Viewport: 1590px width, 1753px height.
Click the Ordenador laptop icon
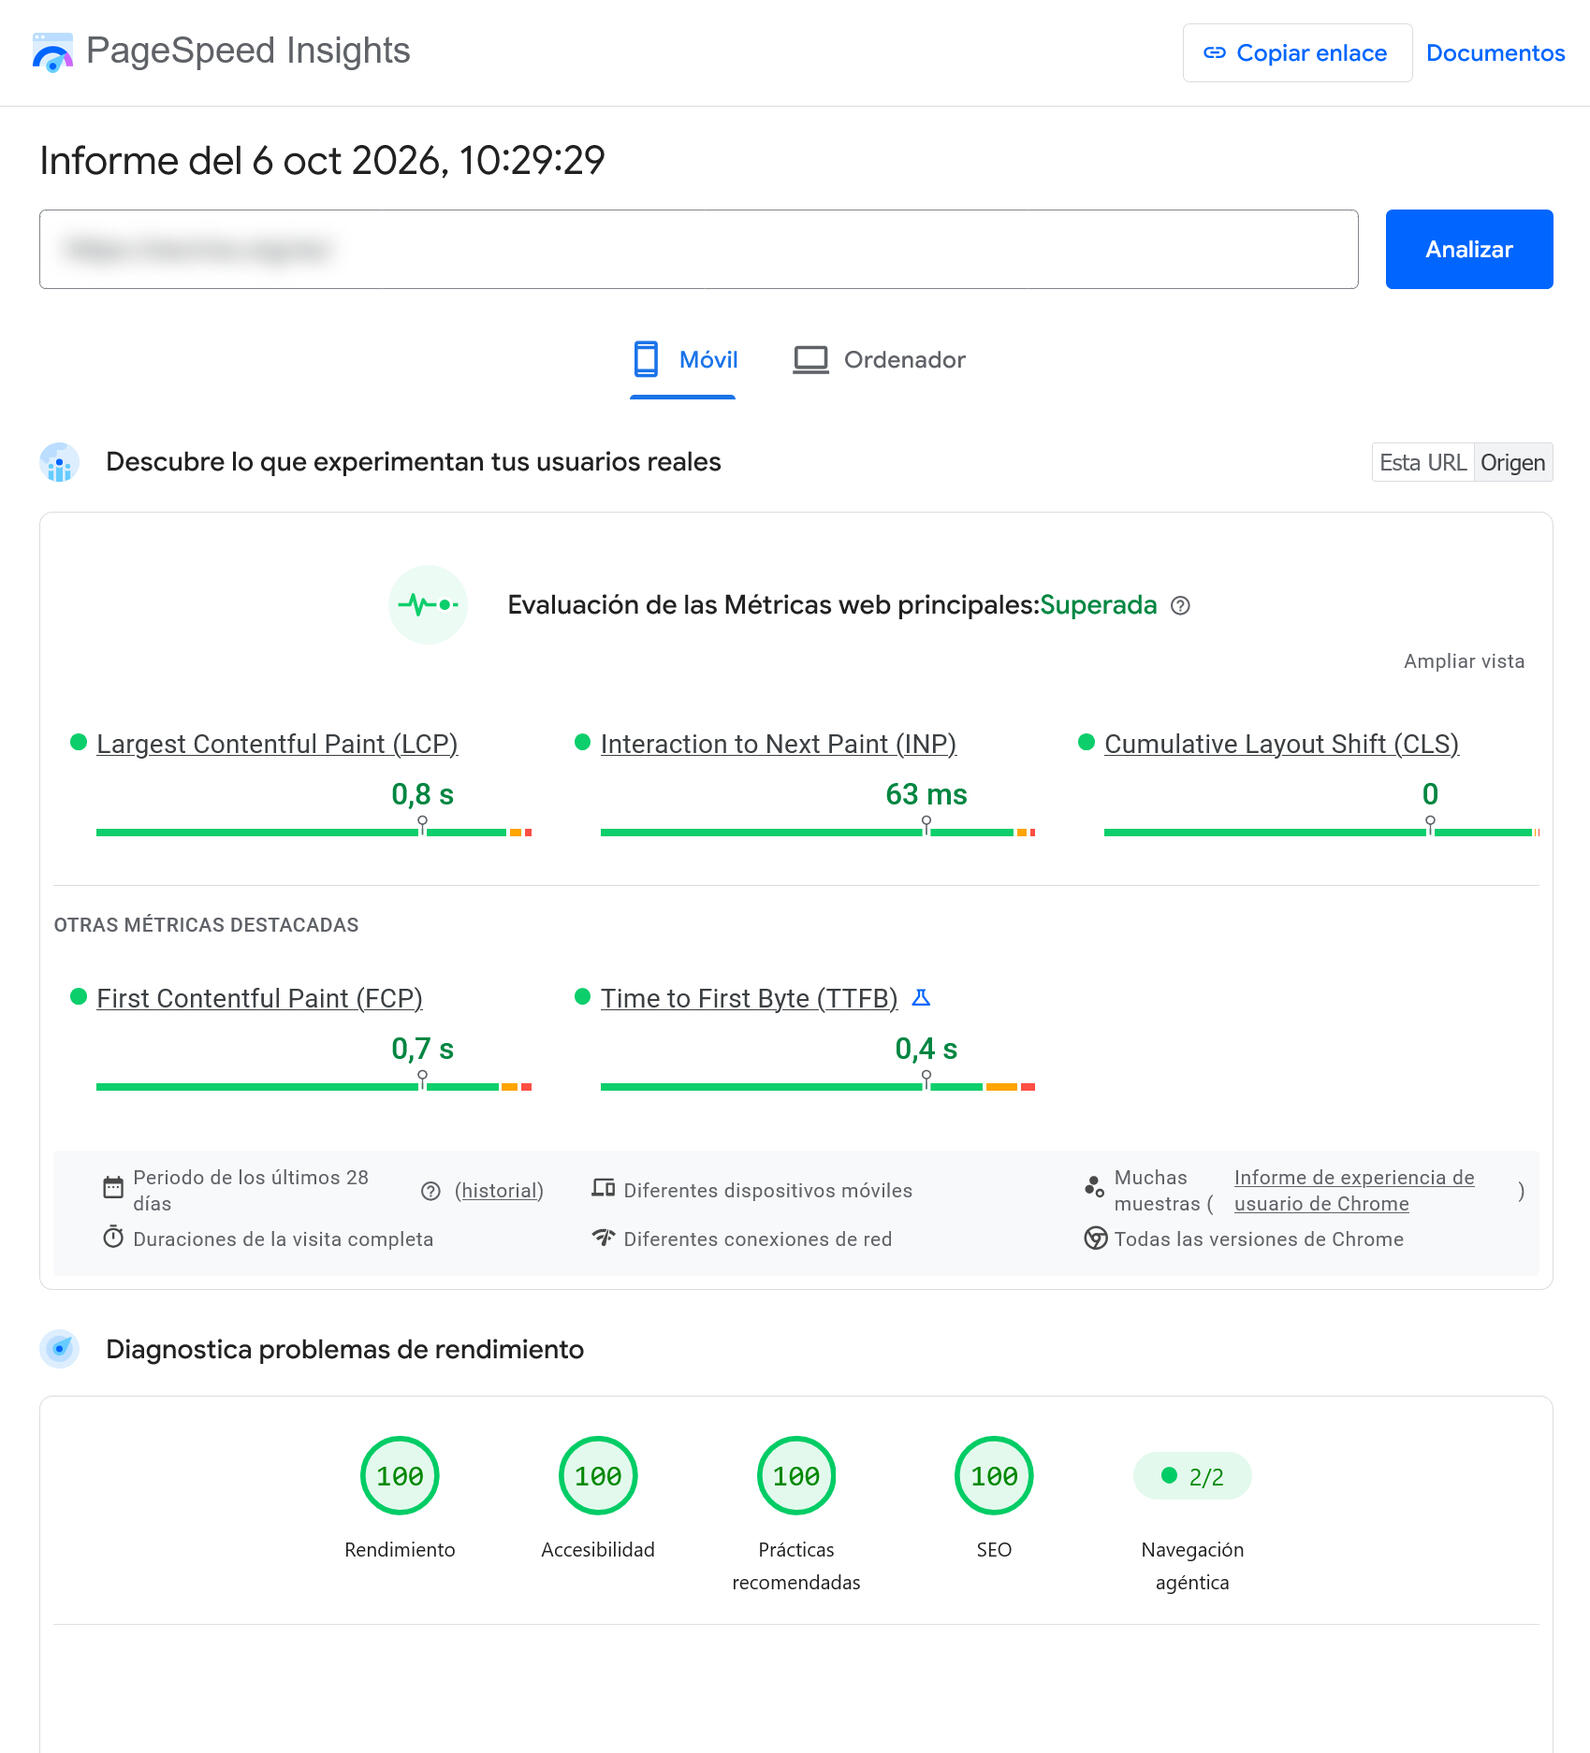[x=811, y=359]
